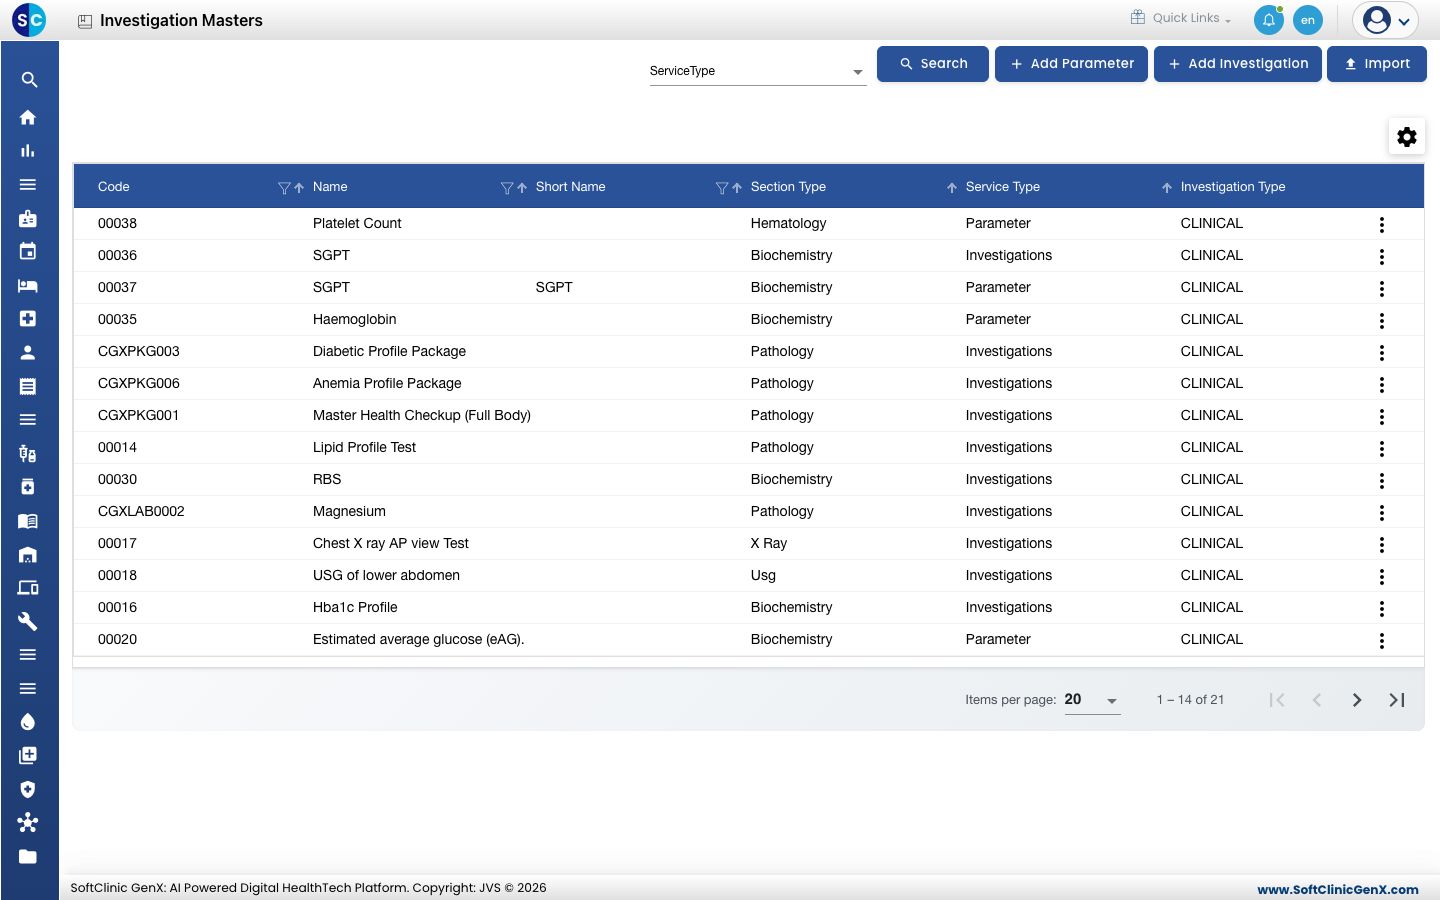Select 'USG of lower abdomen' row name
This screenshot has height=900, width=1440.
386,575
